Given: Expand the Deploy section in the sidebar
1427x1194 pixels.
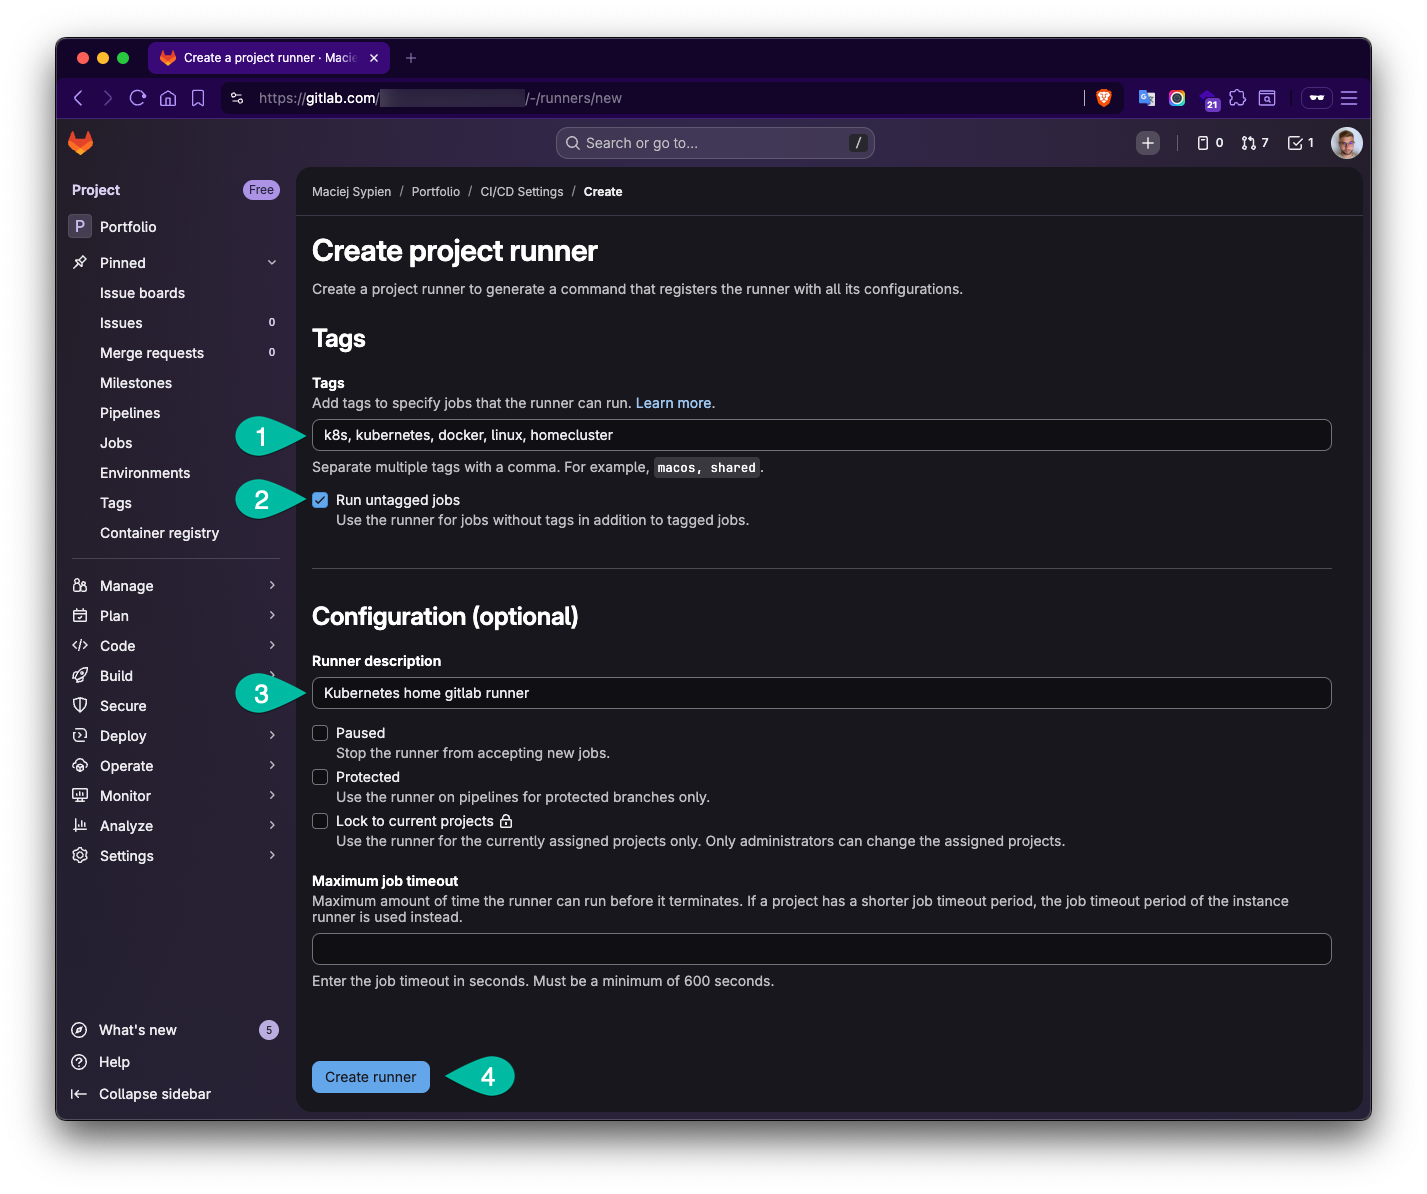Looking at the screenshot, I should pyautogui.click(x=123, y=735).
